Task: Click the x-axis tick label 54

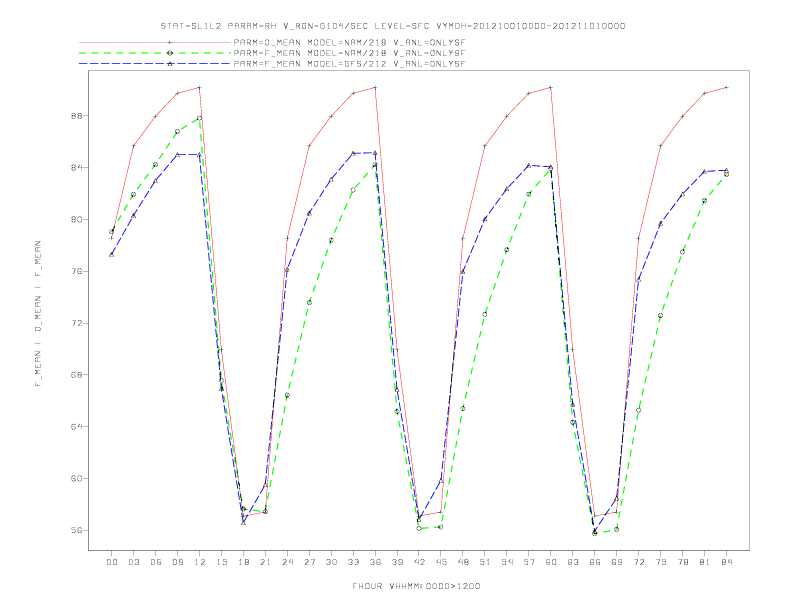Action: pos(507,562)
